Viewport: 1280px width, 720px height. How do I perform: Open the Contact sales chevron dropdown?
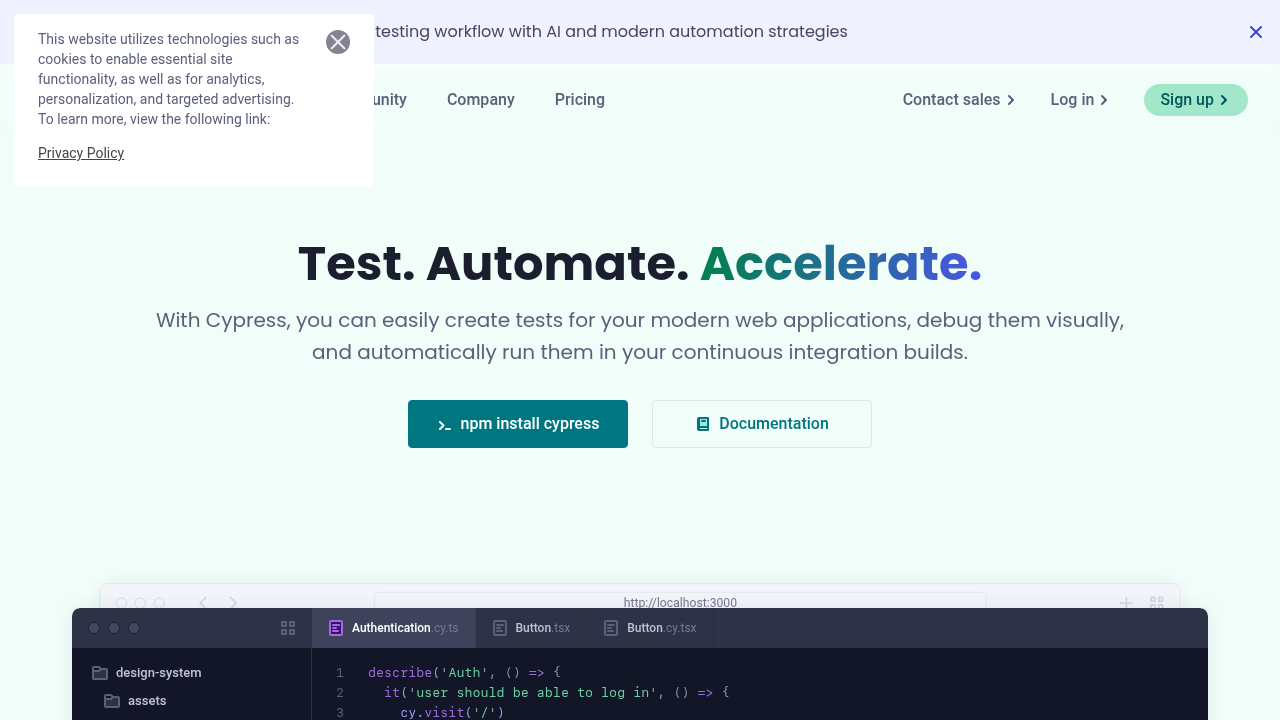[1011, 100]
